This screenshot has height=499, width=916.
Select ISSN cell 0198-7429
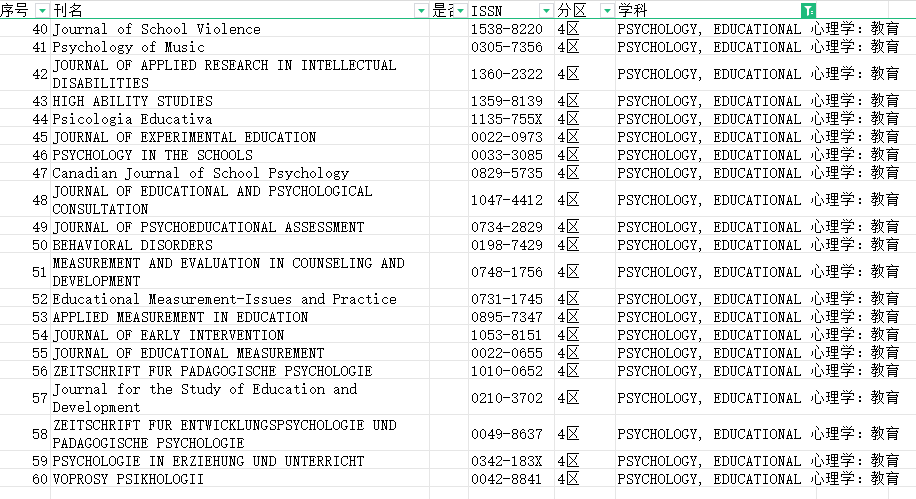coord(511,245)
